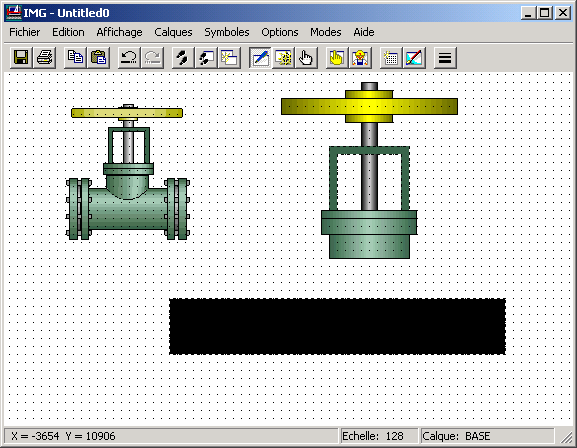The width and height of the screenshot is (577, 448).
Task: Click the new window with spark icon
Action: tap(230, 58)
